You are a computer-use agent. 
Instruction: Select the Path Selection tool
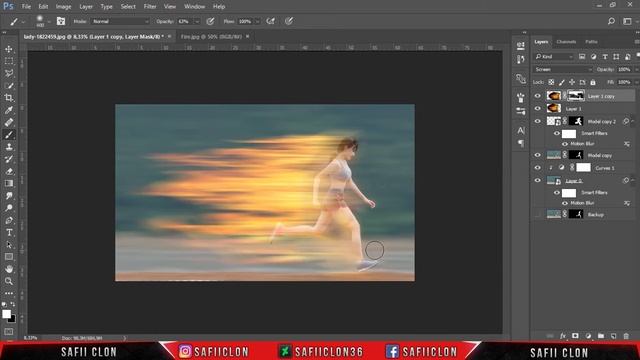(9, 245)
